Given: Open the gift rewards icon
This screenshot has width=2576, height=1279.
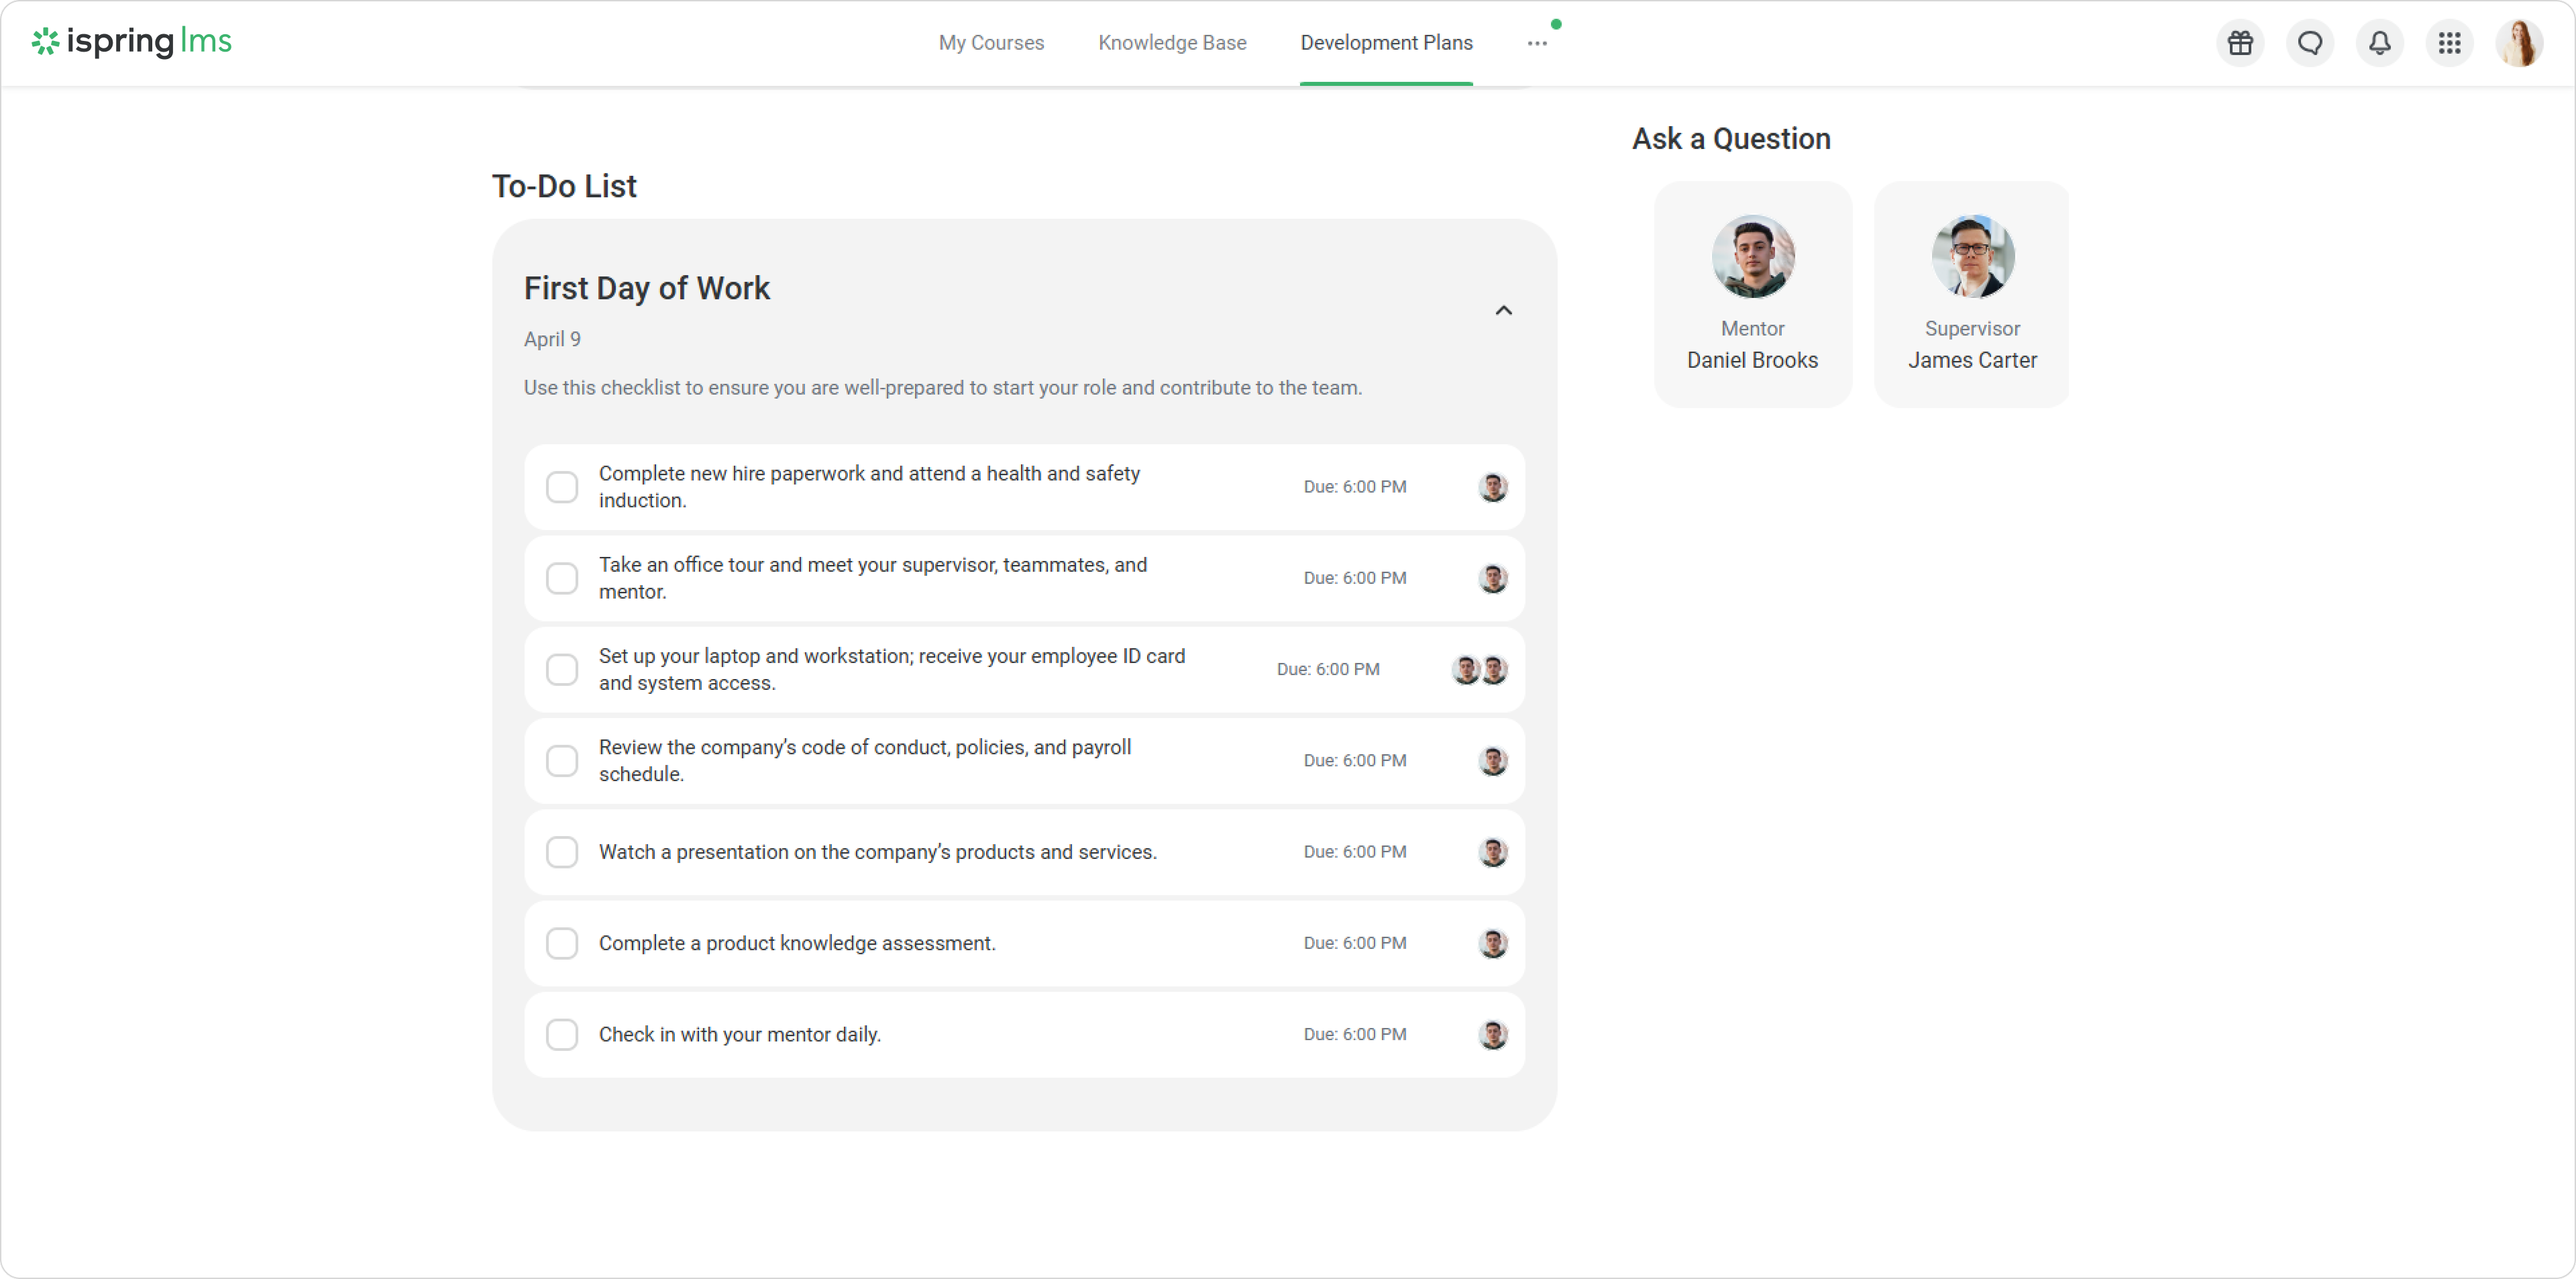Looking at the screenshot, I should click(2240, 43).
